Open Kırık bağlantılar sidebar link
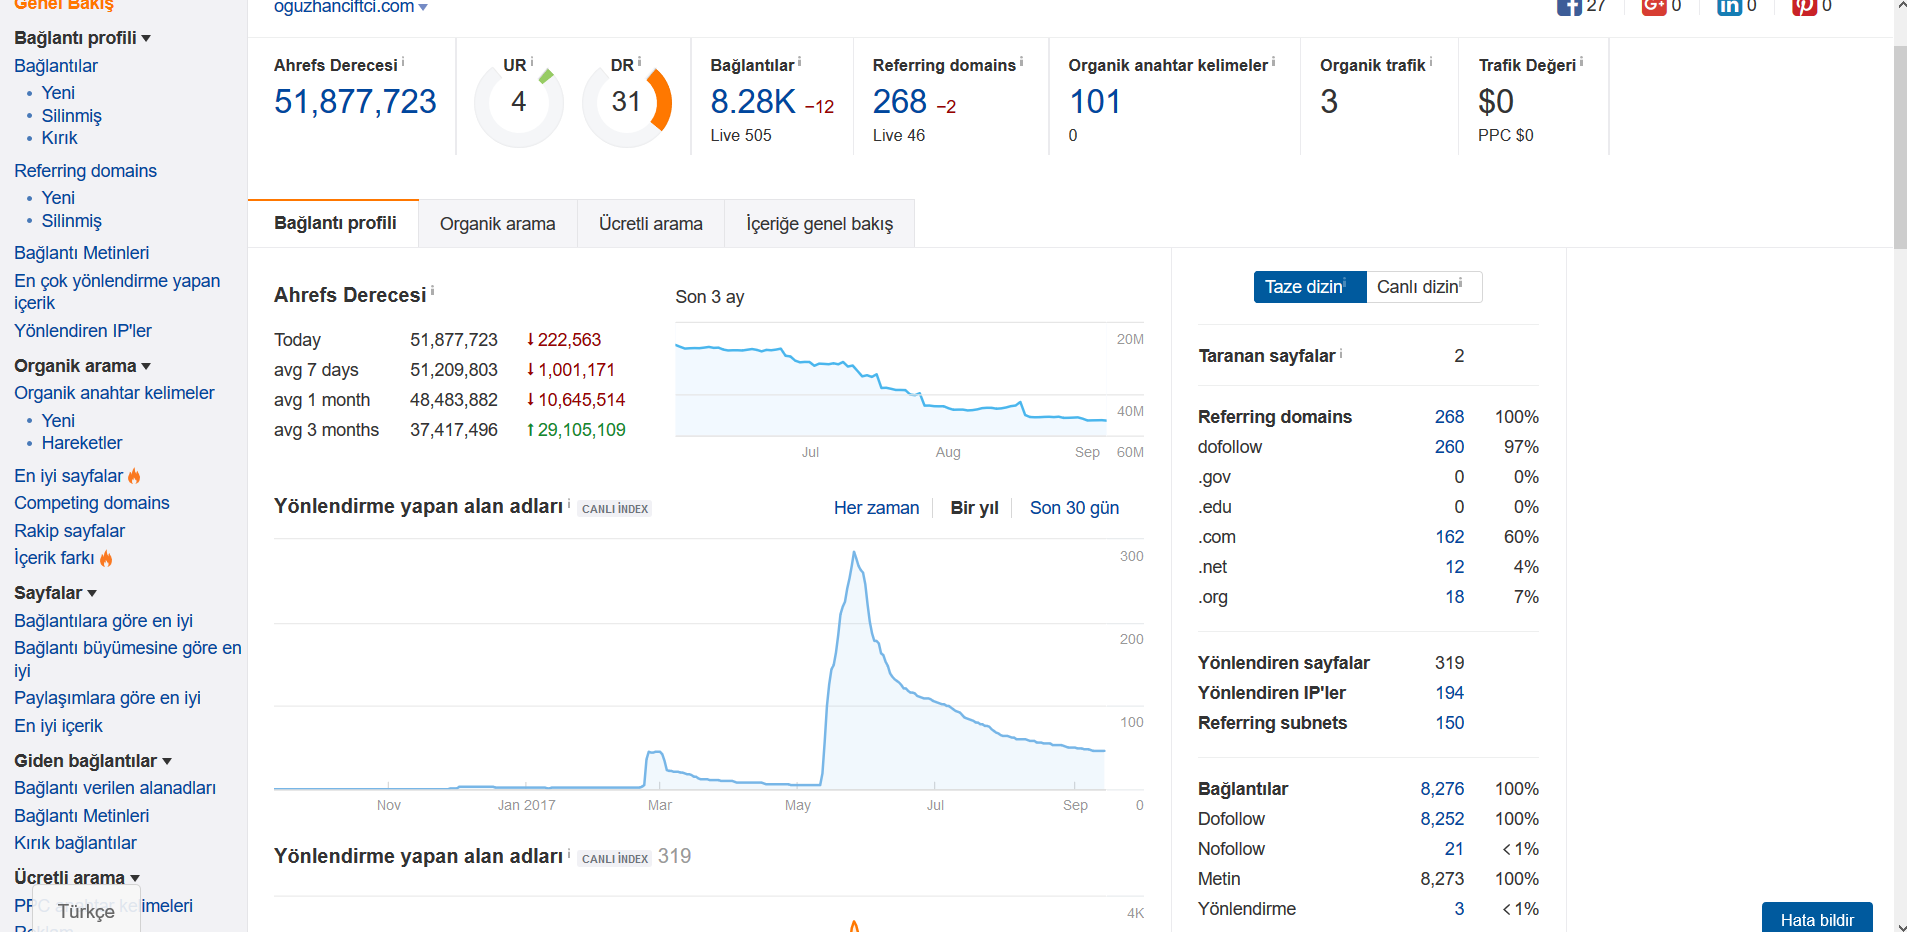1907x932 pixels. click(x=75, y=843)
